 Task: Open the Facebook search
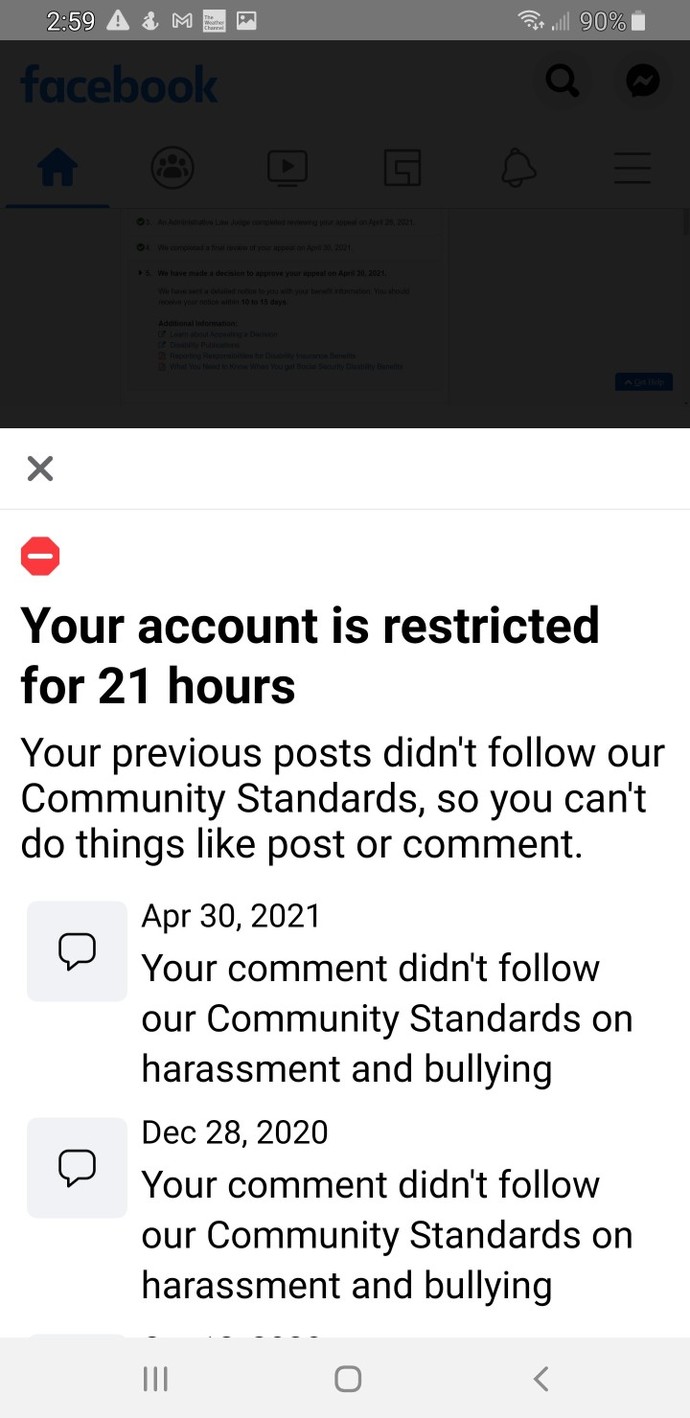point(562,81)
